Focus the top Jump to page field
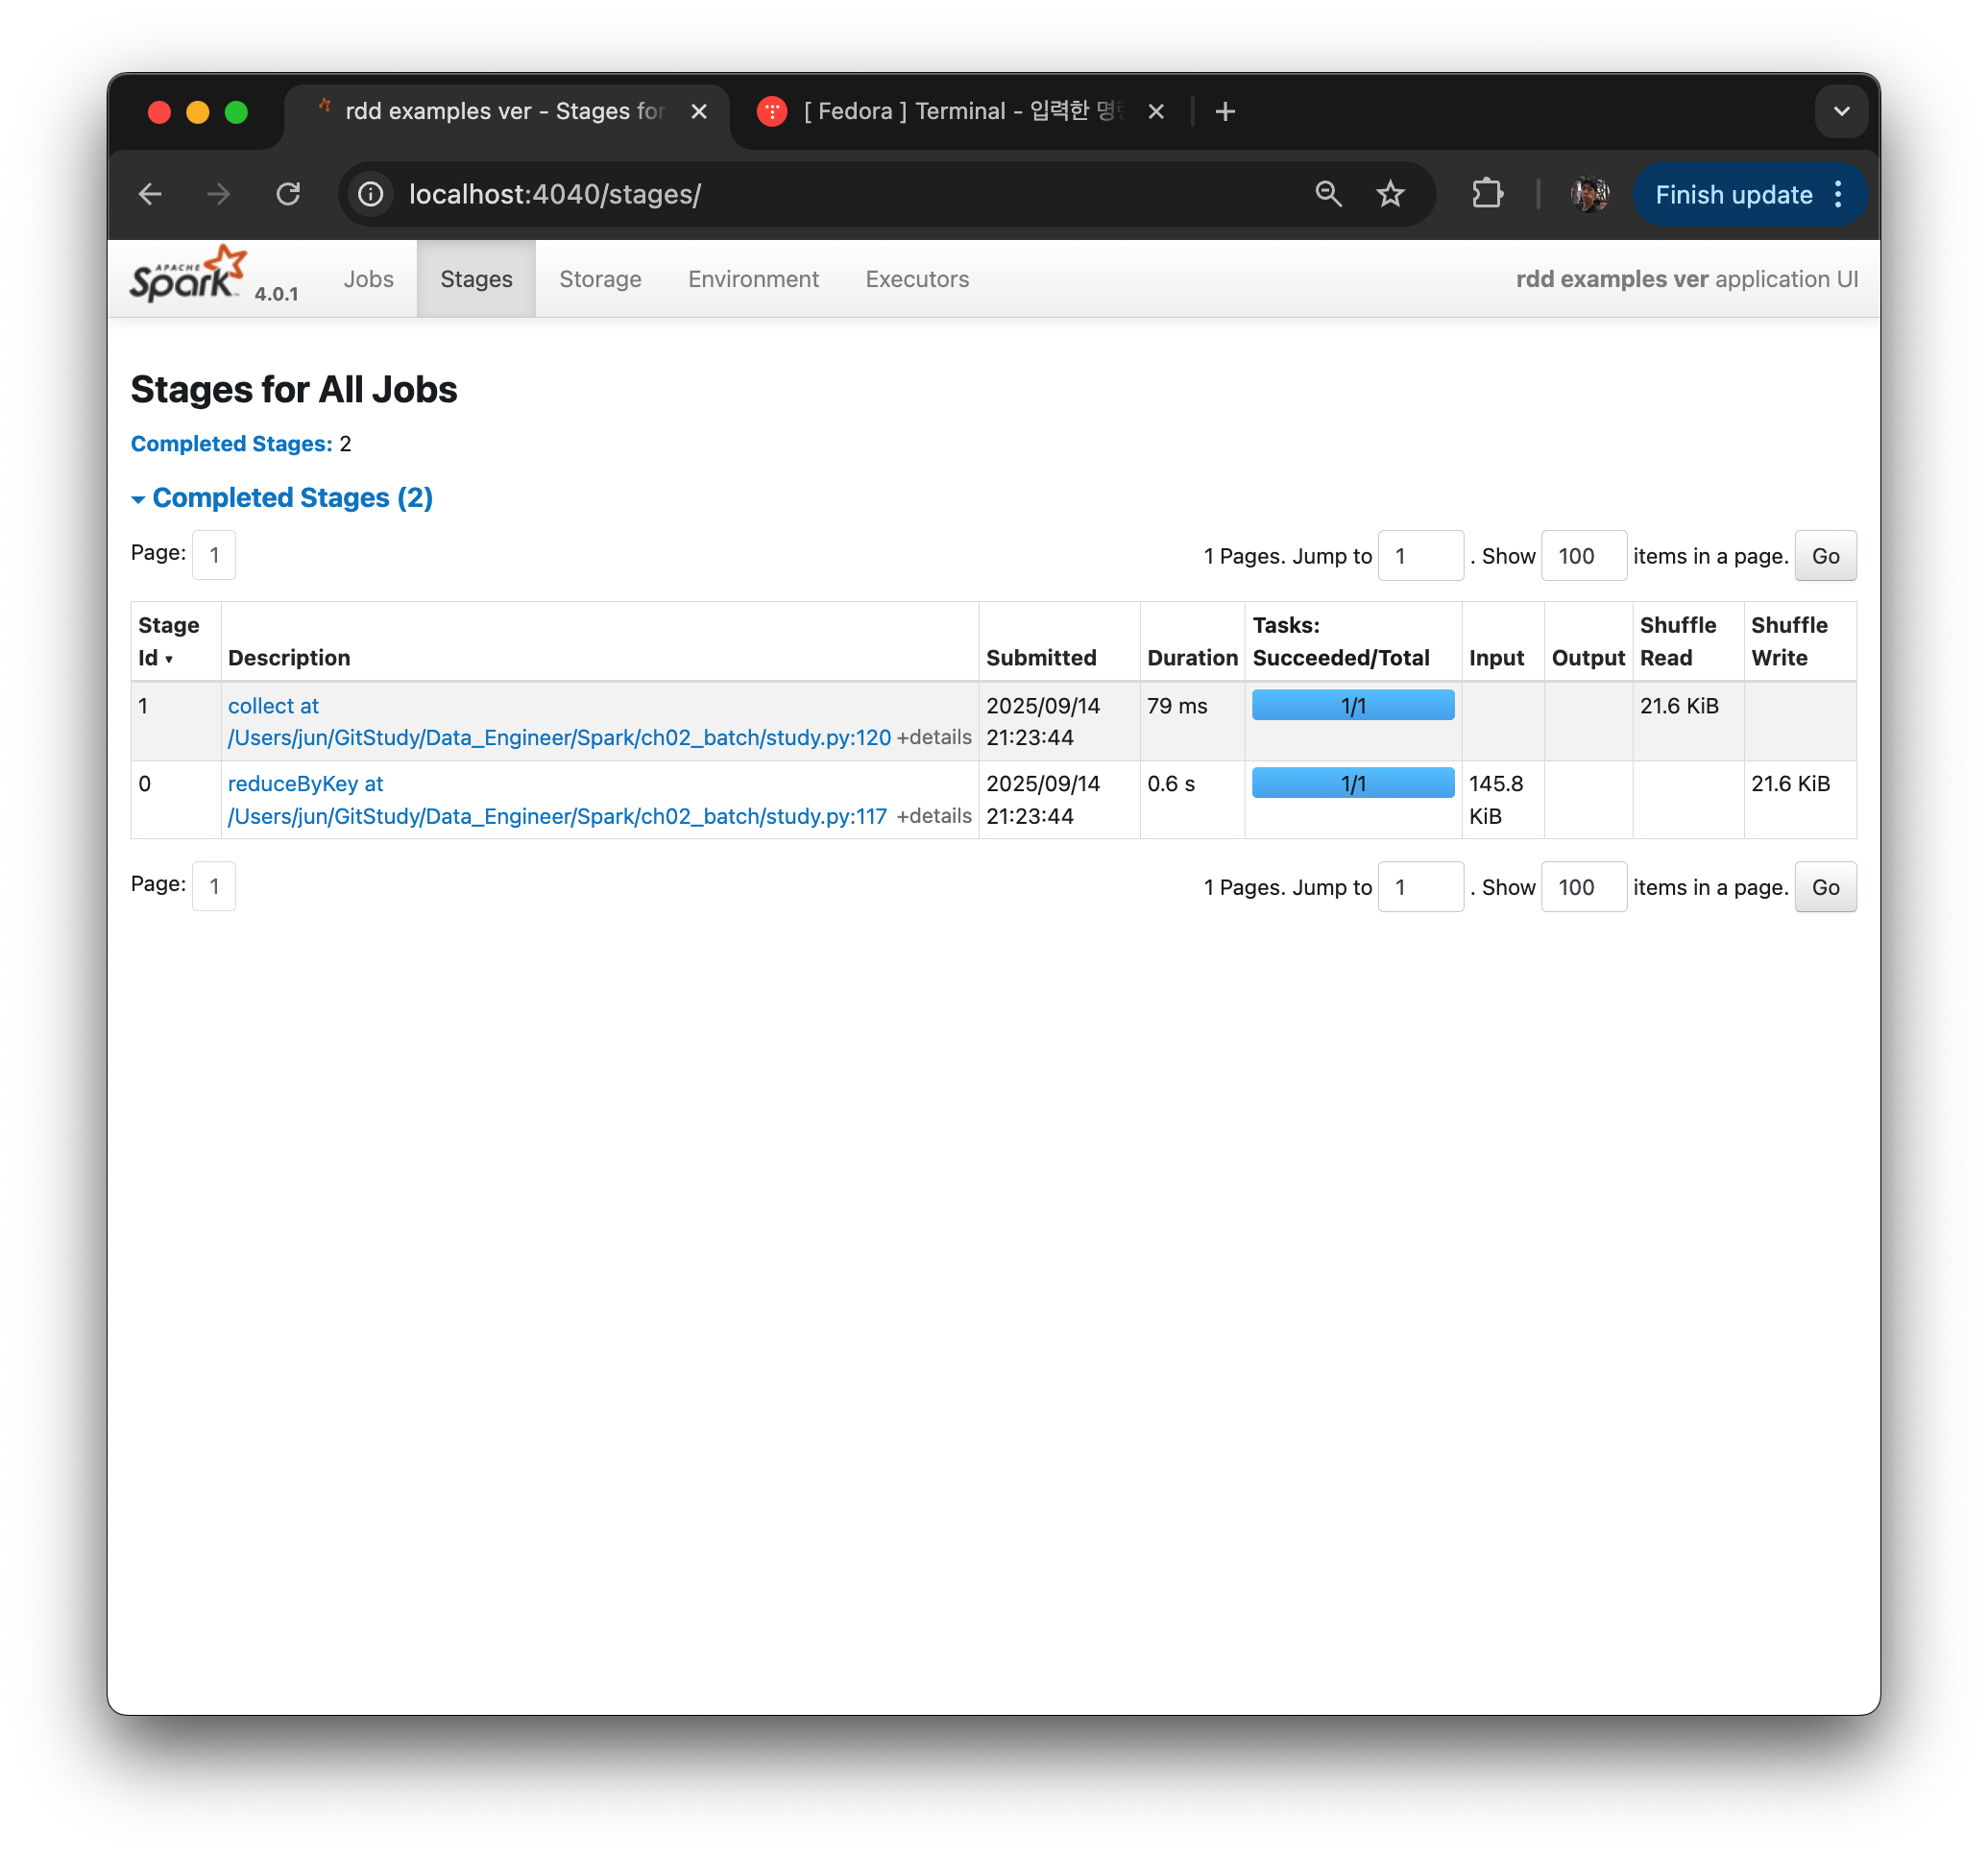Screen dimensions: 1988x1857 [1420, 556]
